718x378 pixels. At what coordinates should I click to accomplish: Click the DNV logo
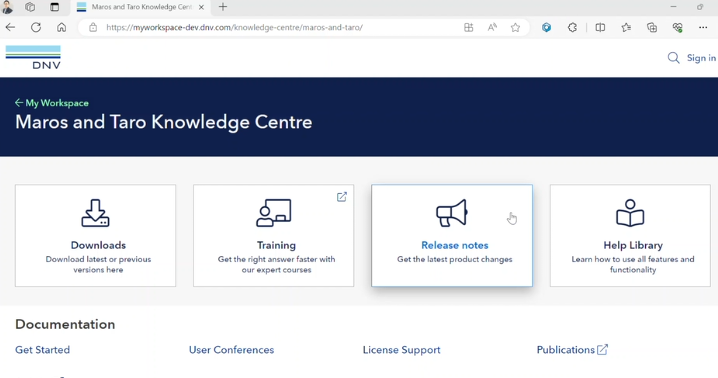click(33, 57)
